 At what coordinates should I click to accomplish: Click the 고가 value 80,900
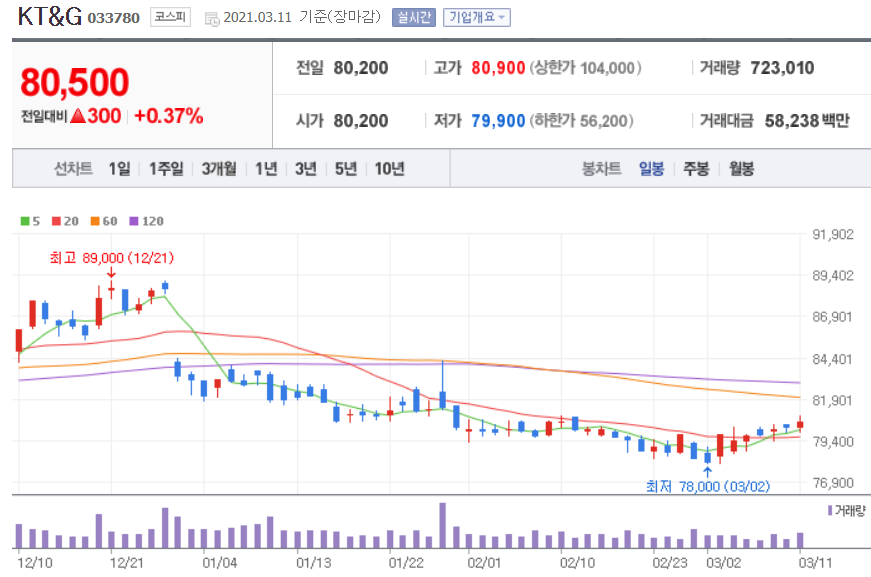pos(498,68)
